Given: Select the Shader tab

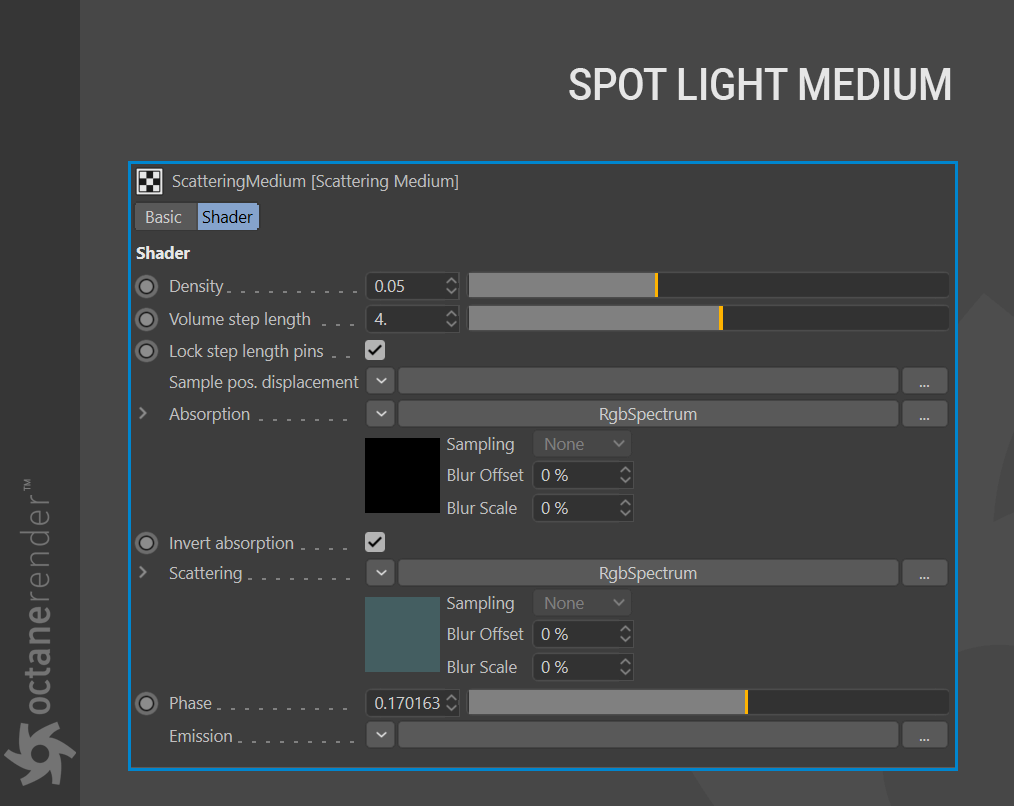Looking at the screenshot, I should (228, 217).
